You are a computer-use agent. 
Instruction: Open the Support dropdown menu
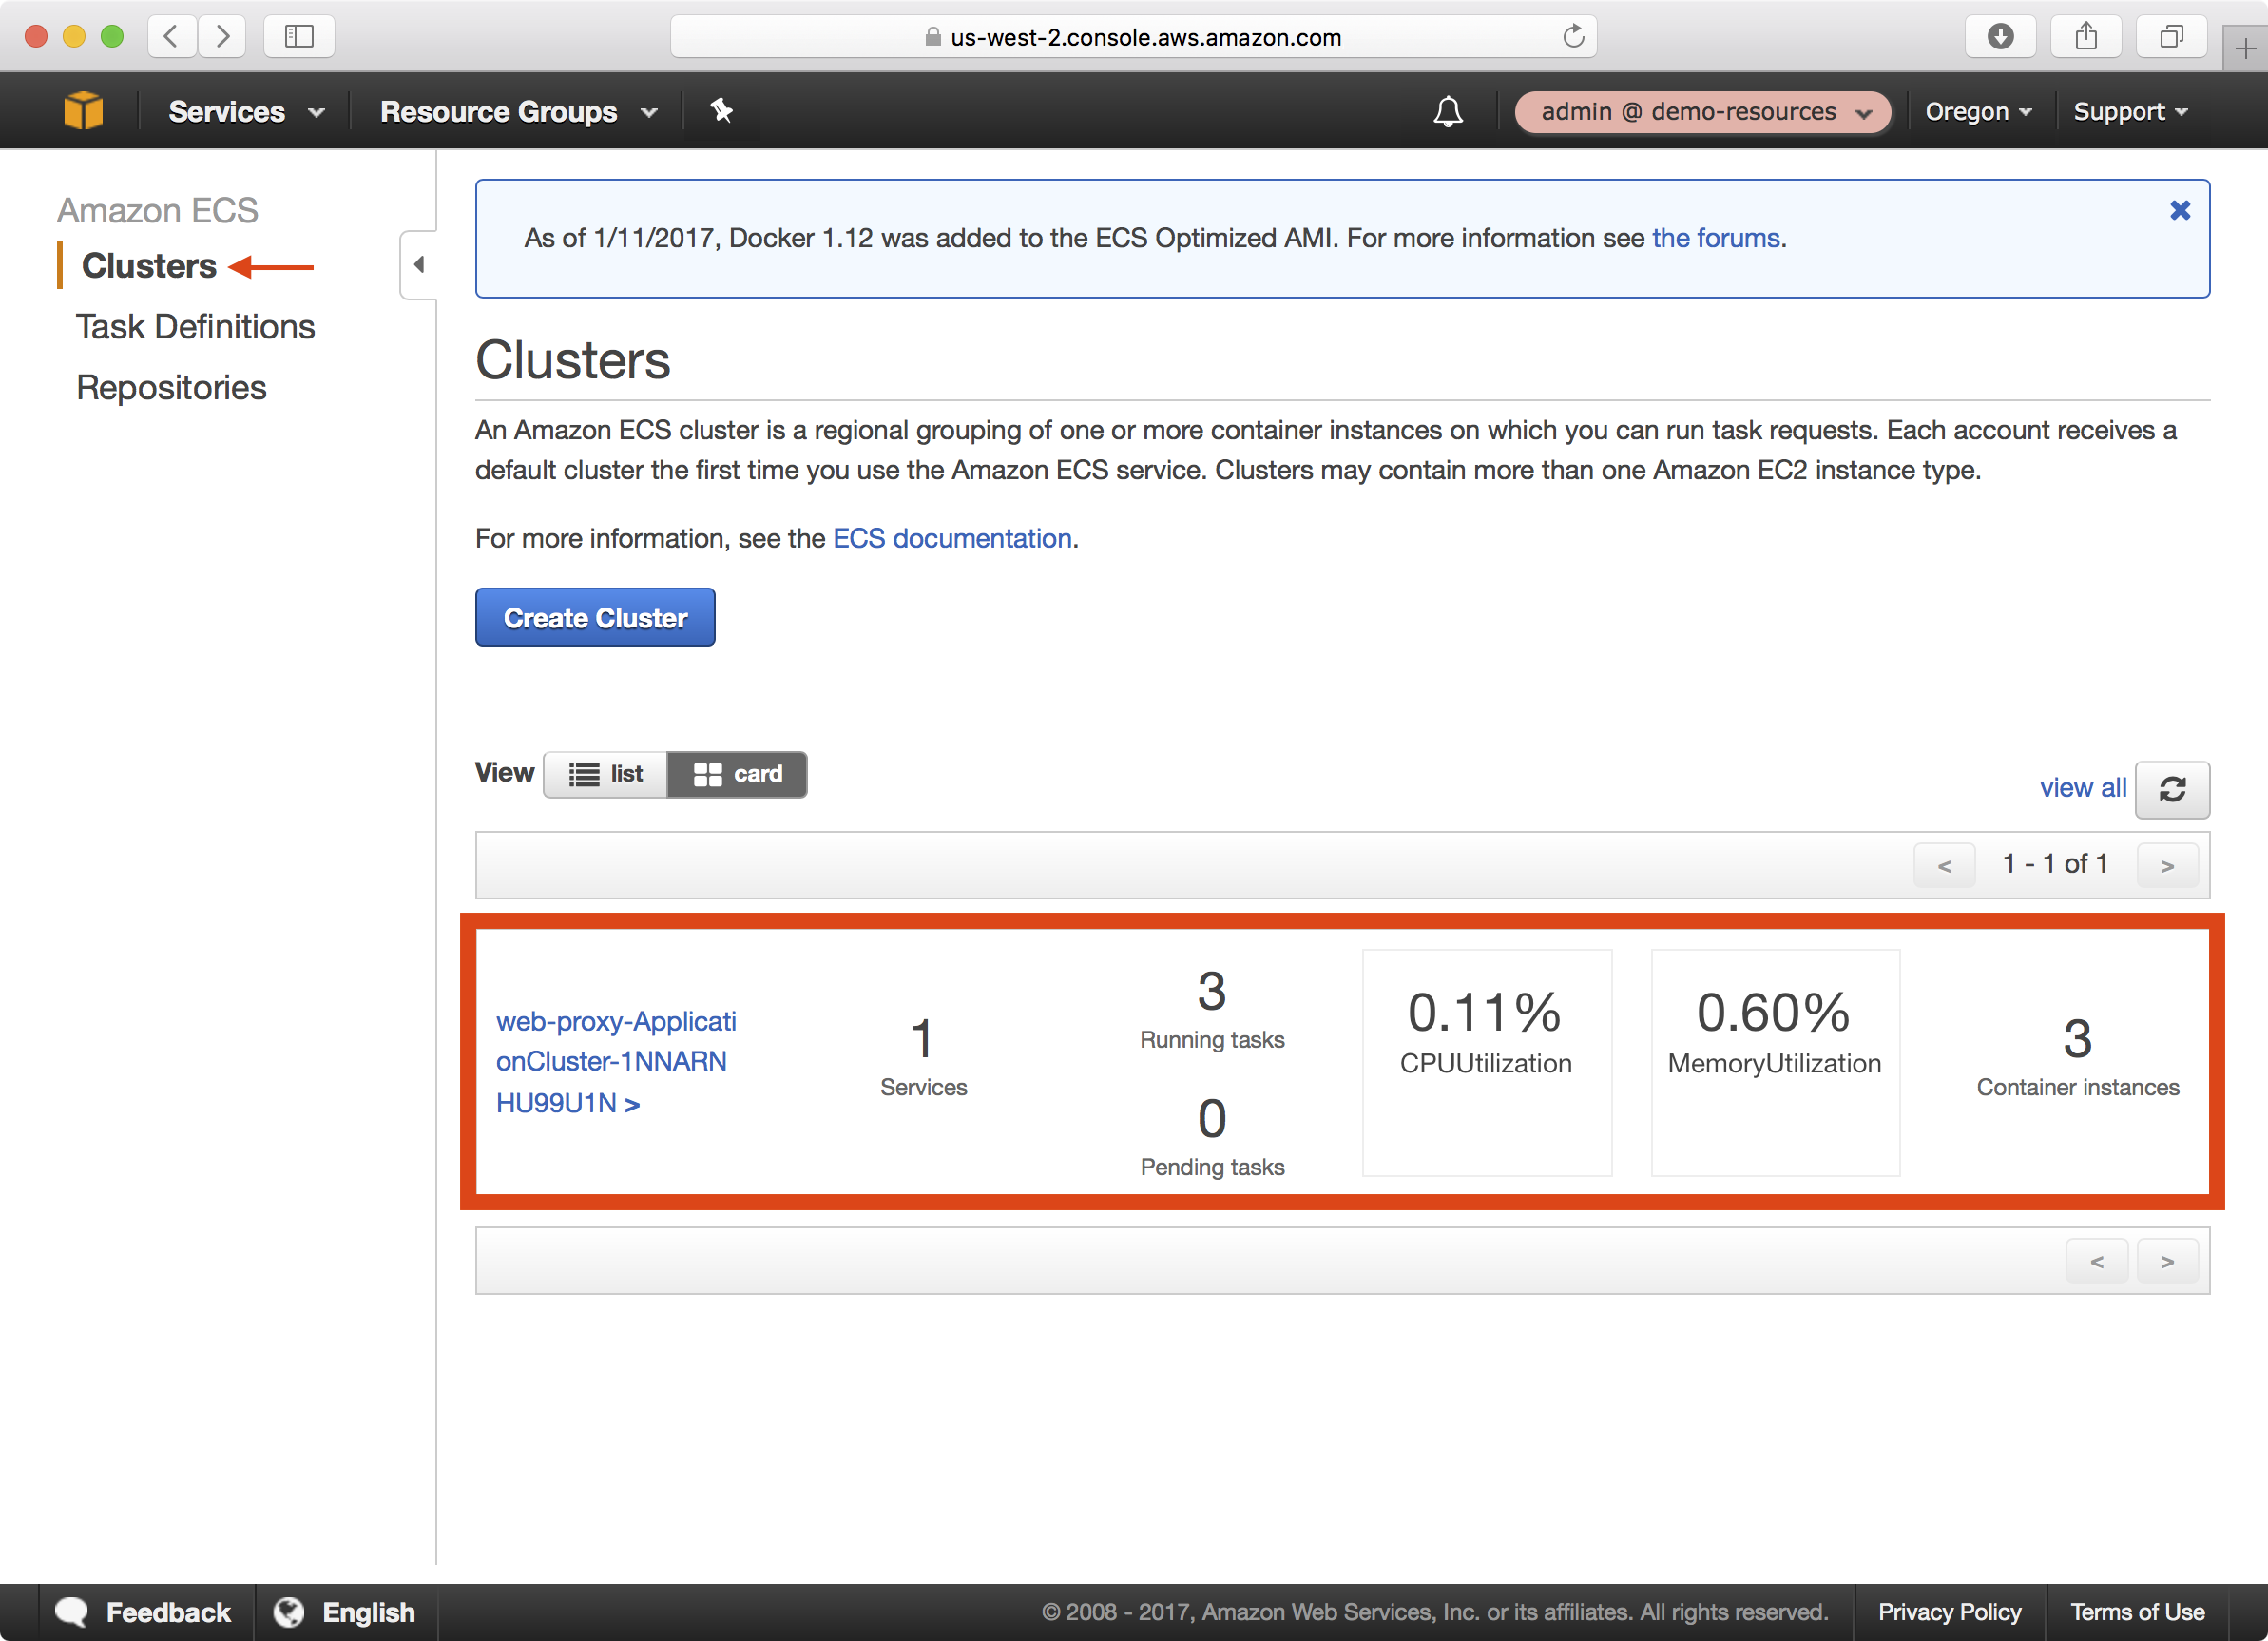[x=2130, y=112]
